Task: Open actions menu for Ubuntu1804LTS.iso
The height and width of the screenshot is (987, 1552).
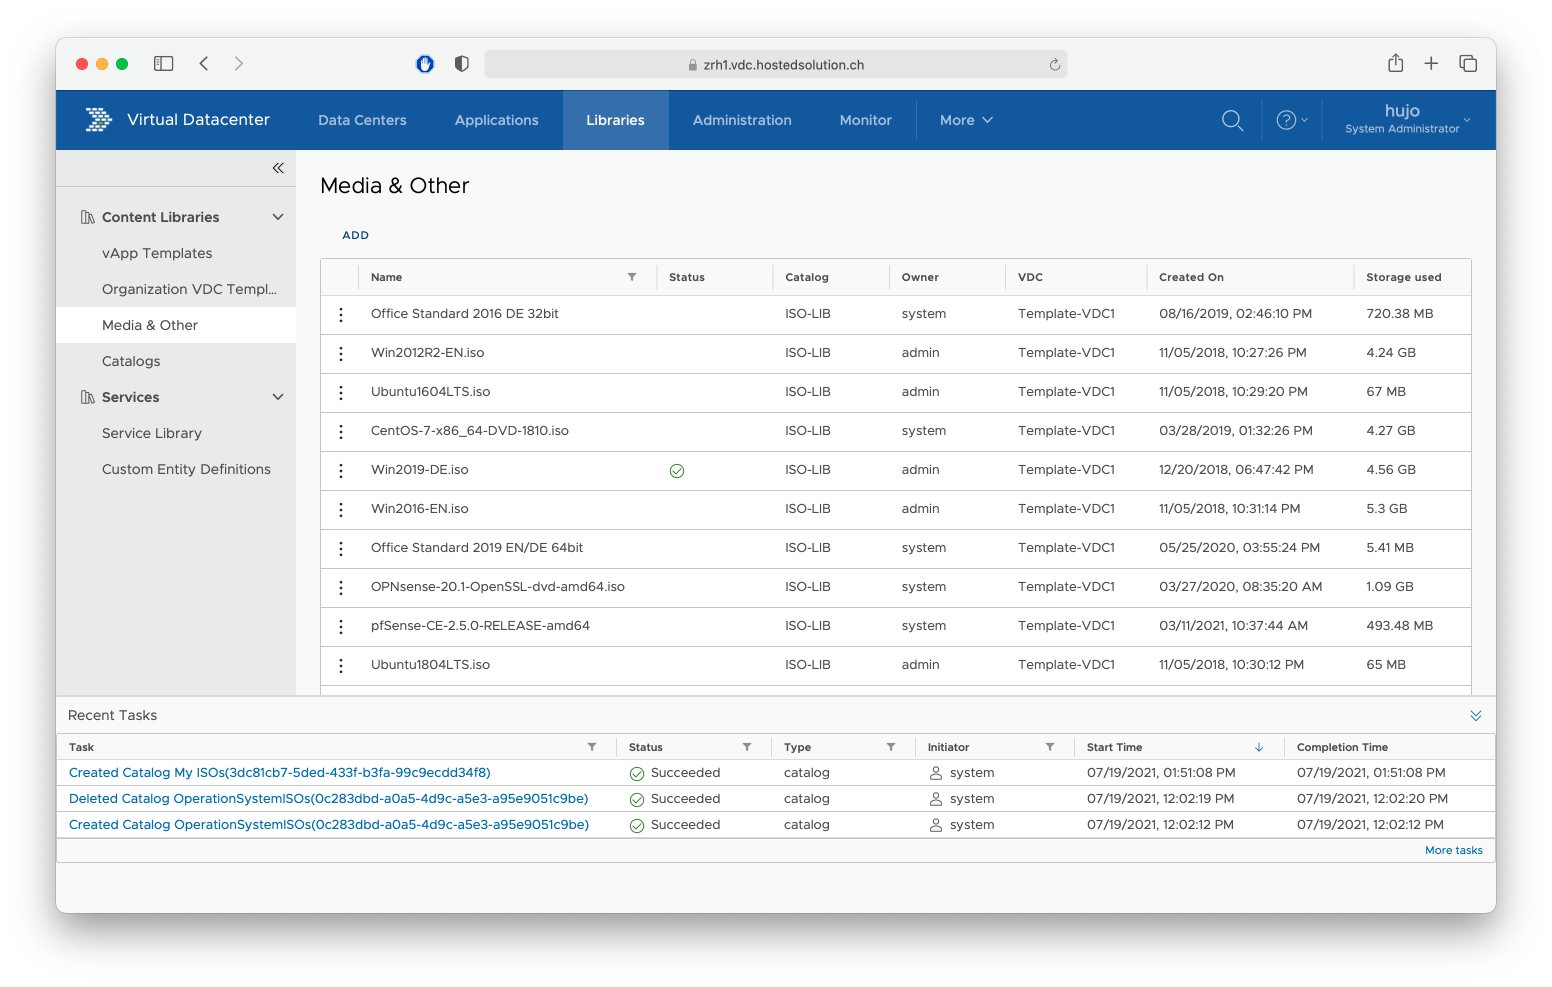Action: coord(341,665)
